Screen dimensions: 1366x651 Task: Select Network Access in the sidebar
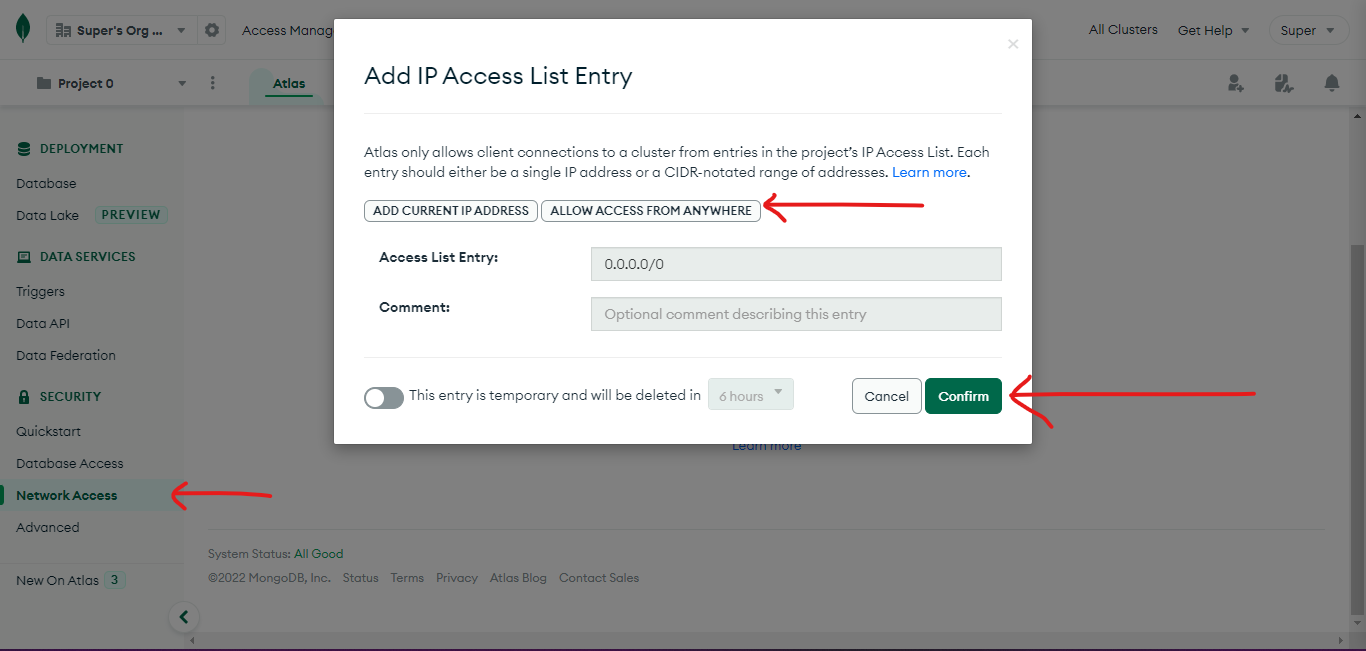point(66,495)
